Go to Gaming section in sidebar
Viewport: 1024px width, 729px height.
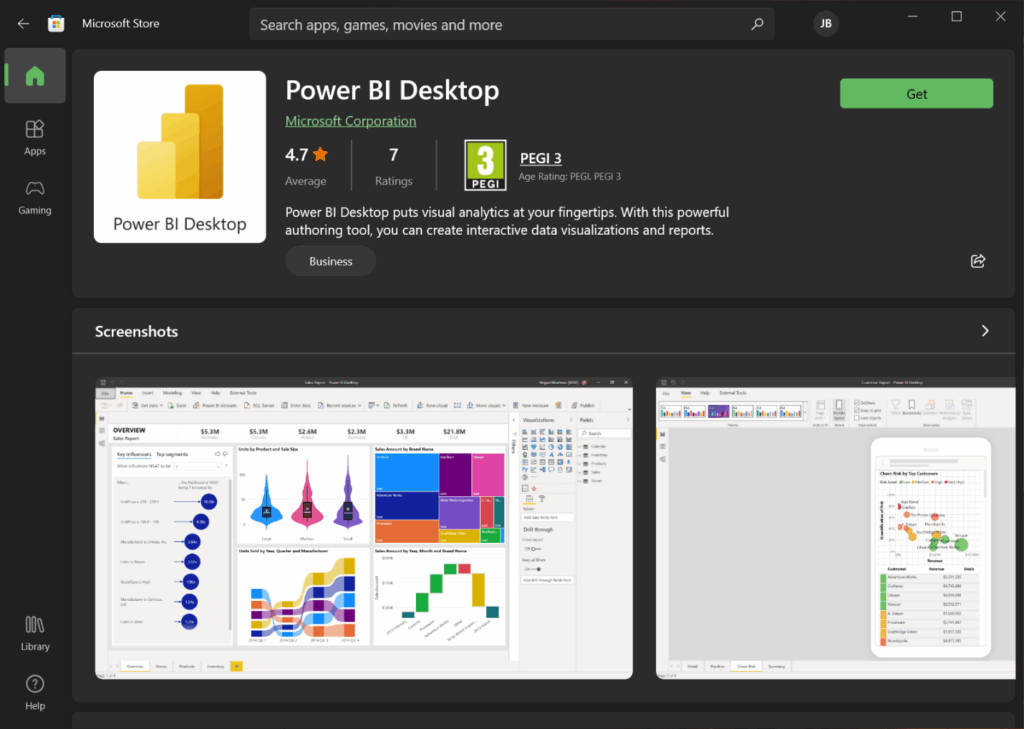(x=35, y=197)
